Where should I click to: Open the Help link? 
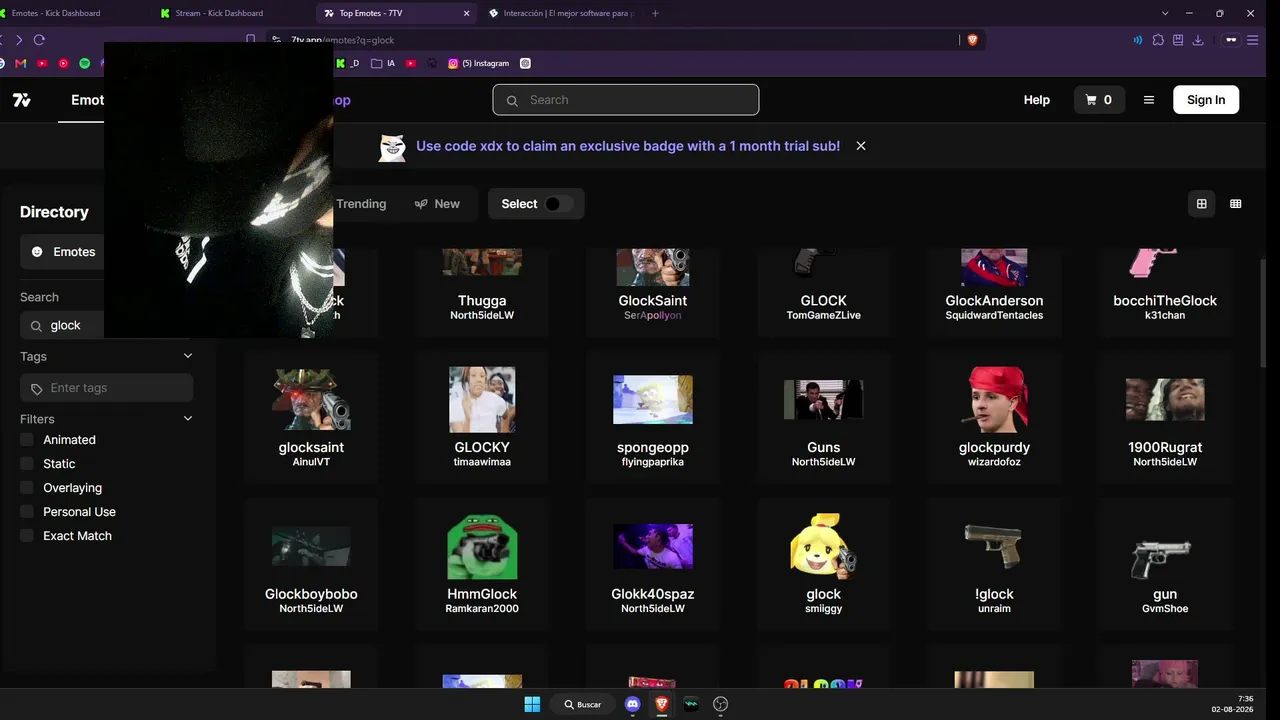coord(1037,100)
